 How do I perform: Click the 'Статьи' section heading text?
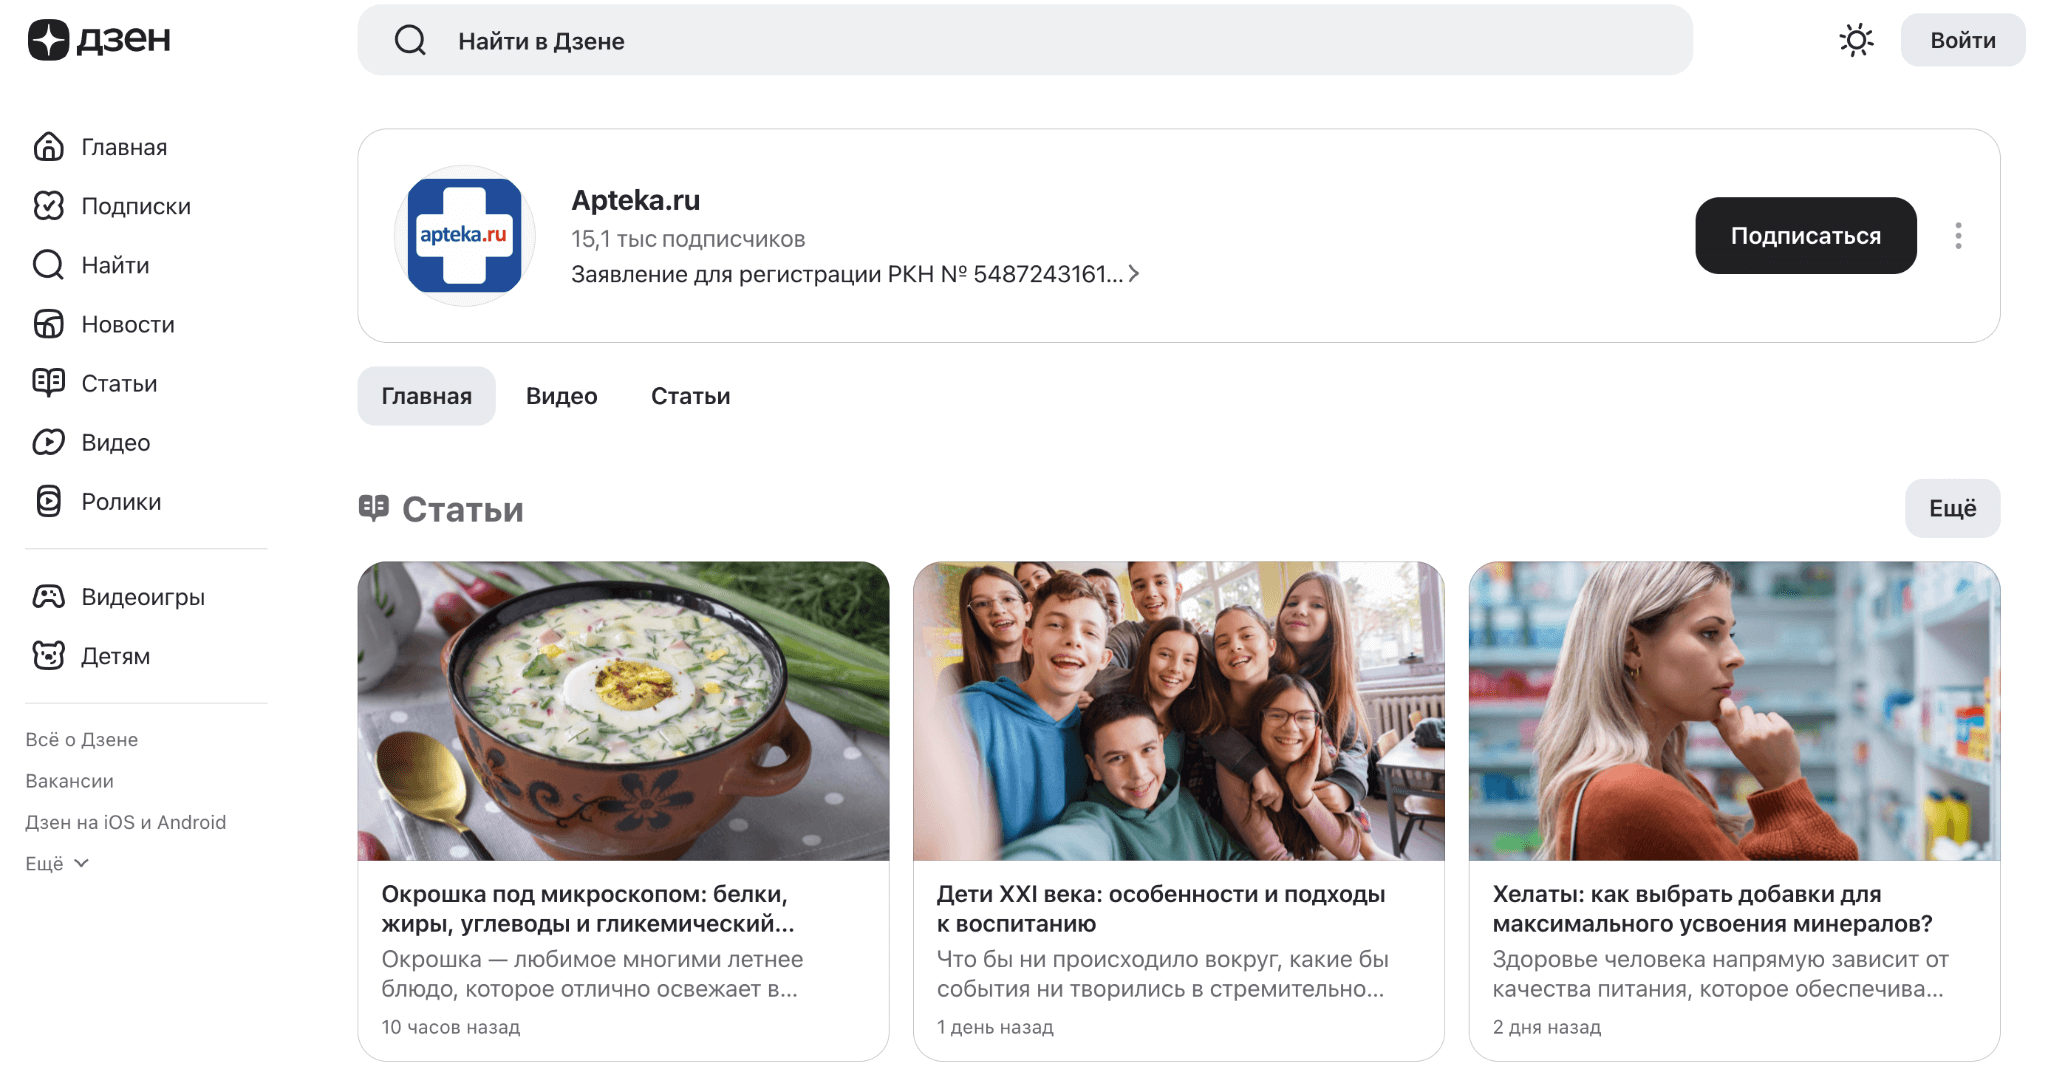(462, 509)
